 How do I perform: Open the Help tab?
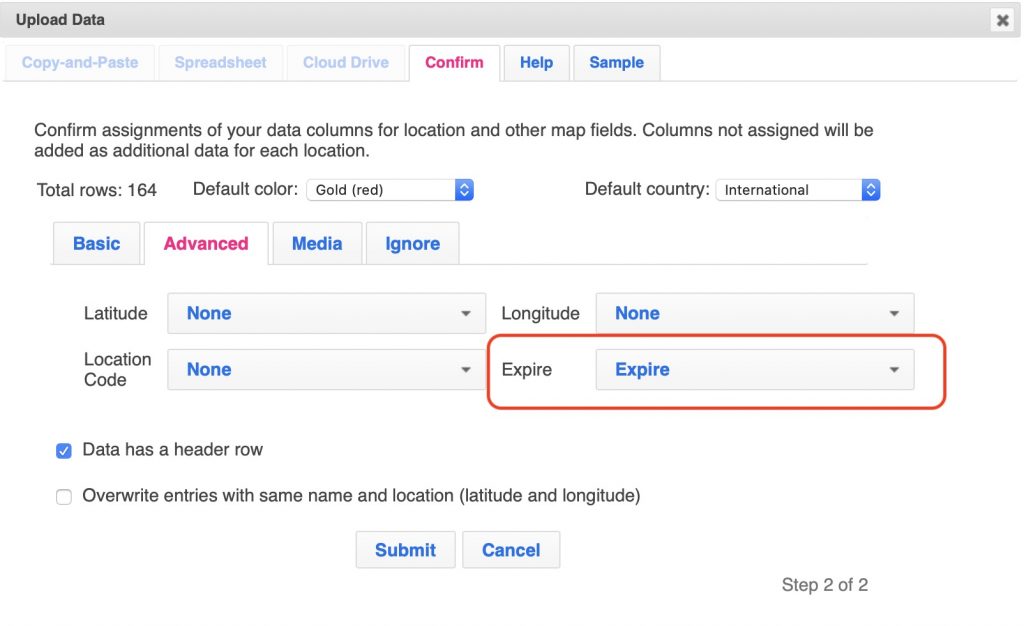(x=536, y=62)
